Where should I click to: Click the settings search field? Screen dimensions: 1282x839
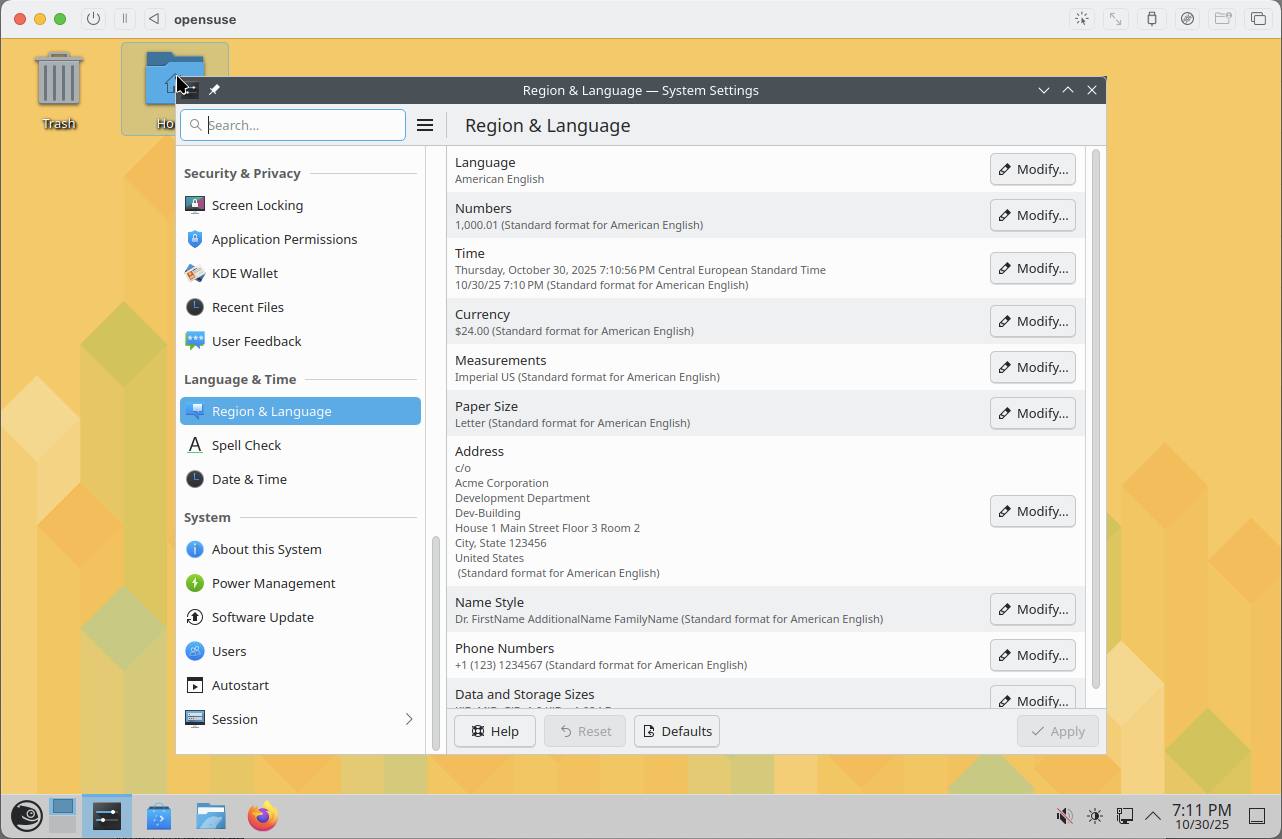303,125
